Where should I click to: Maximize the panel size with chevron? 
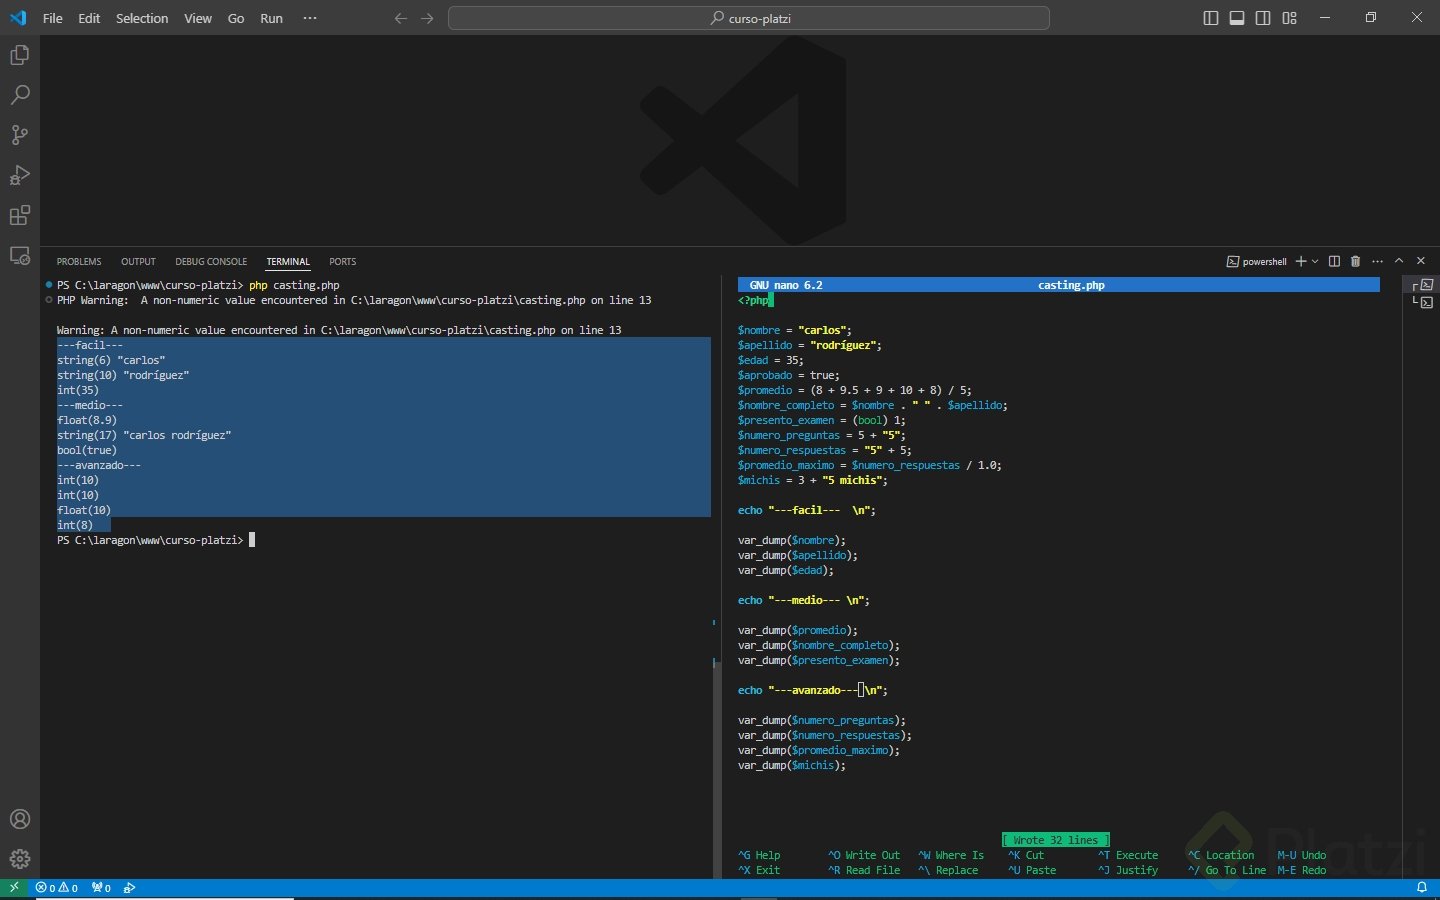click(1399, 261)
